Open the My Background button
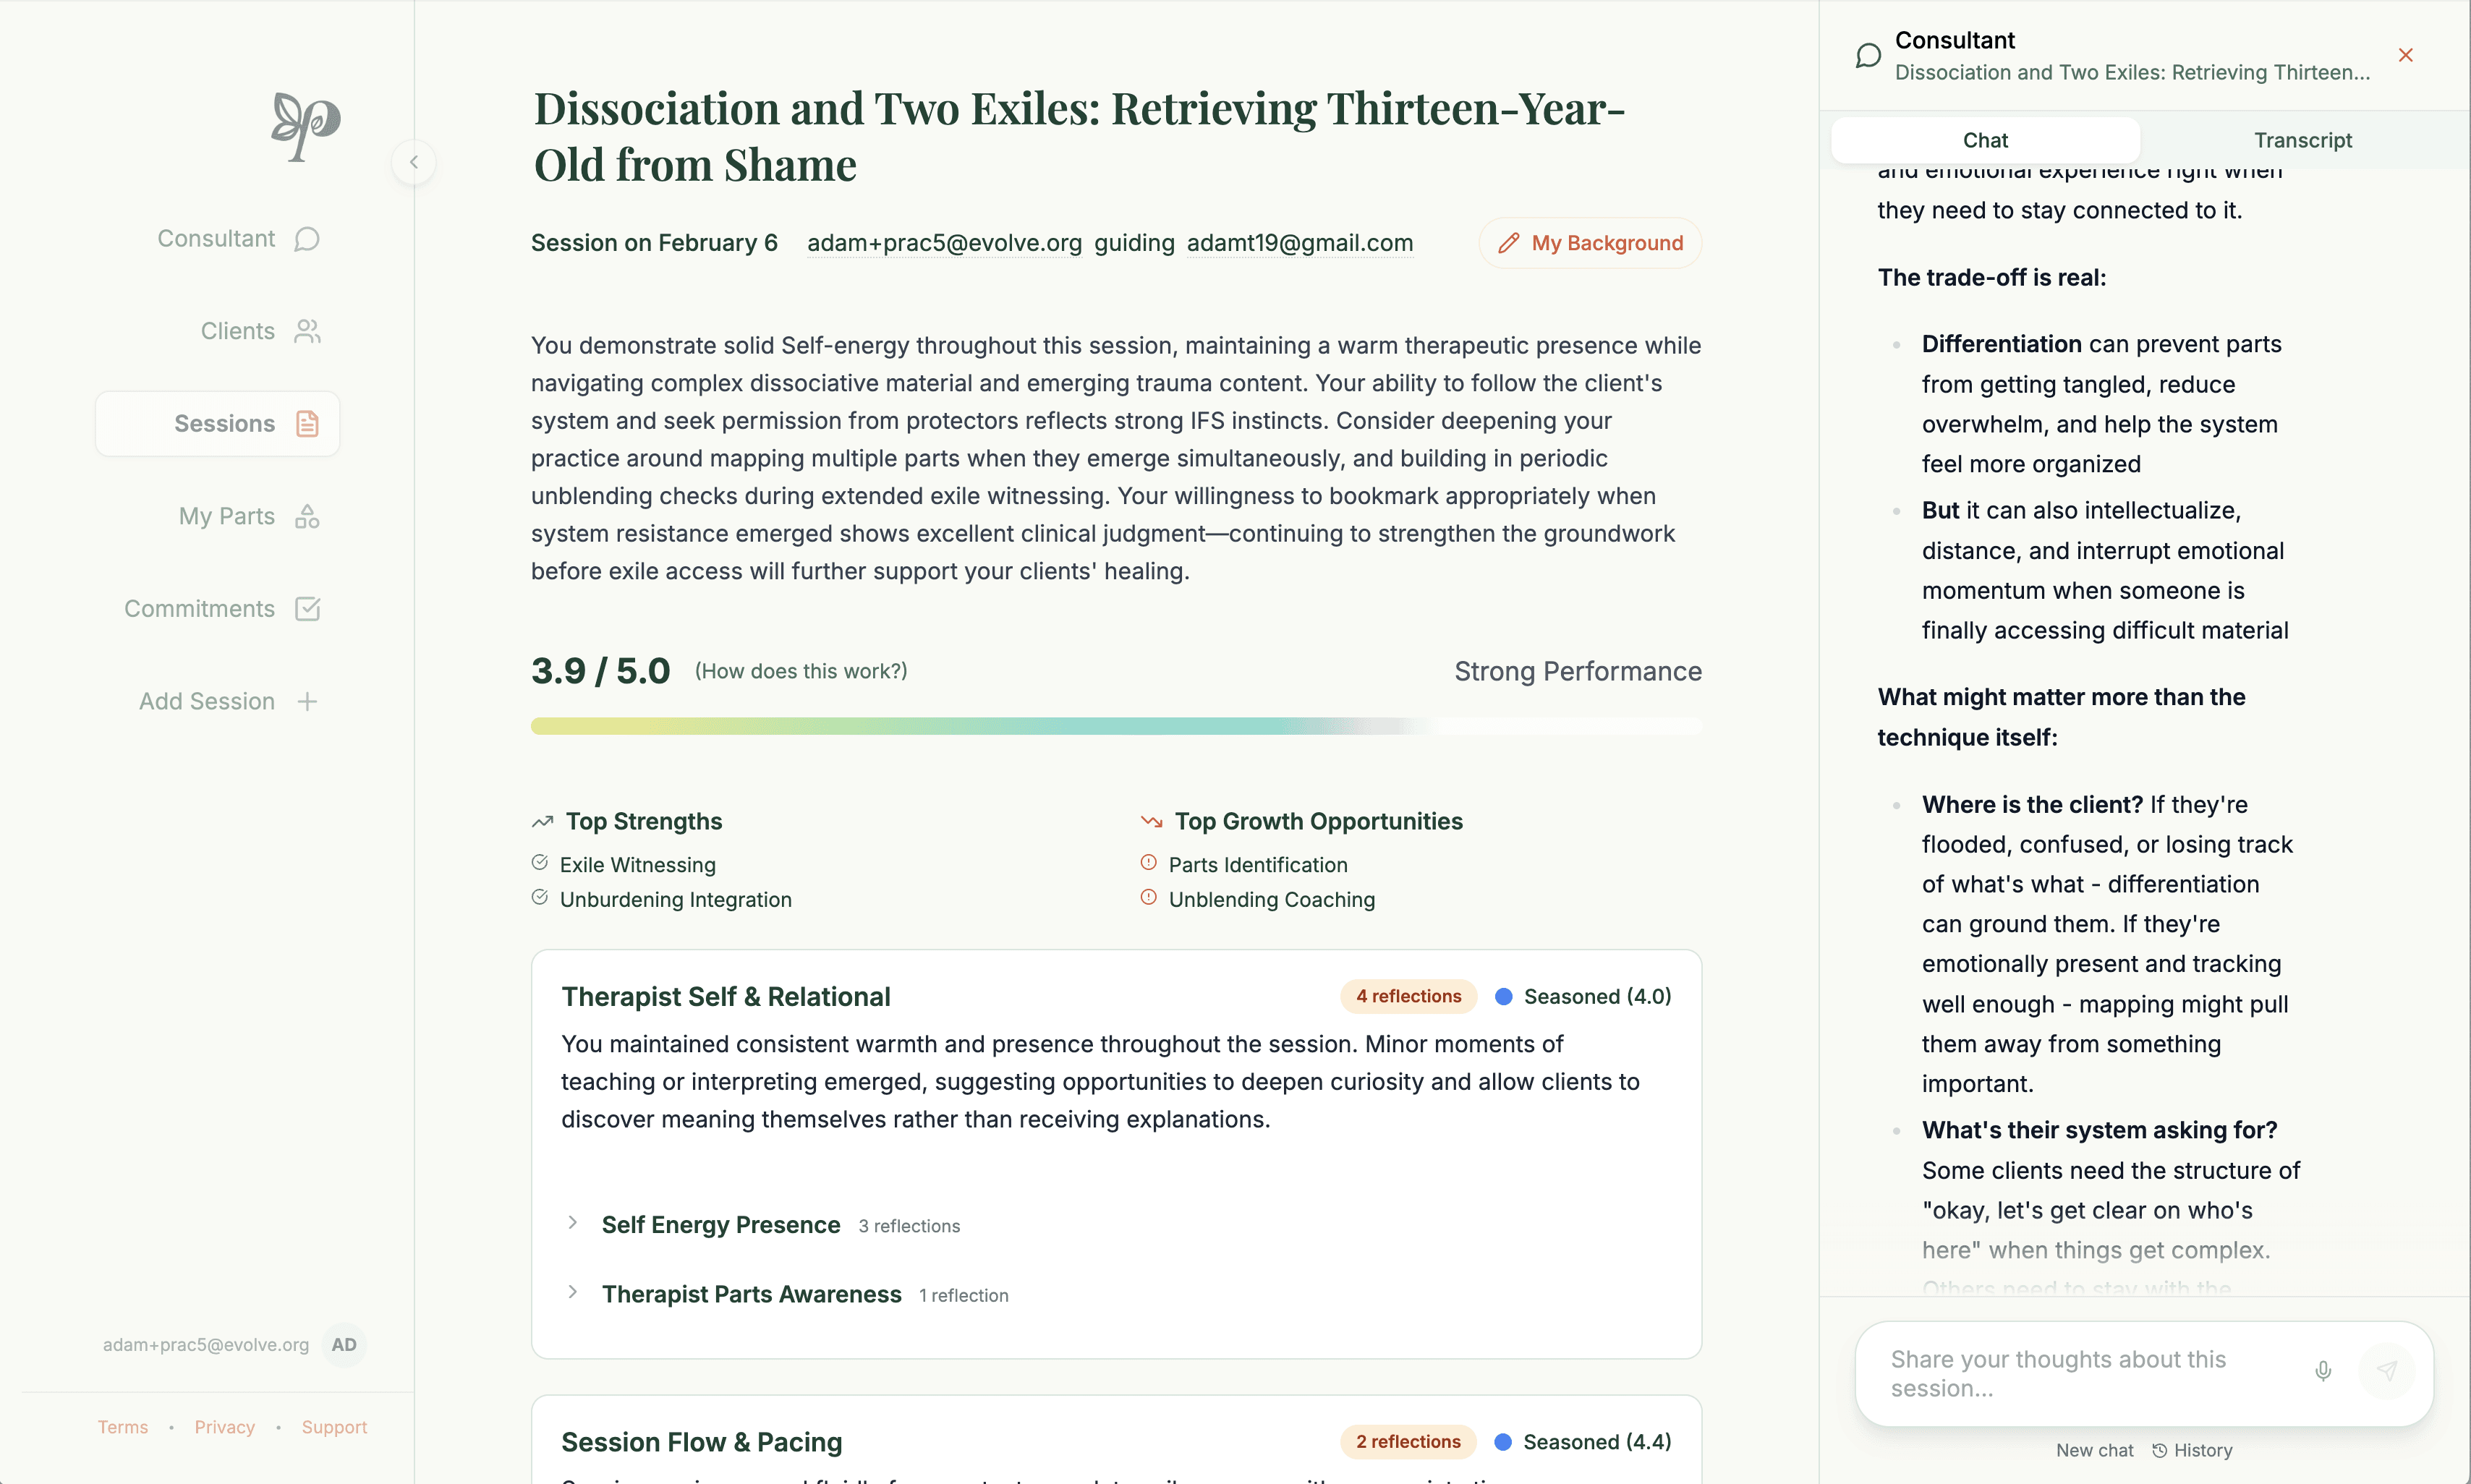The width and height of the screenshot is (2471, 1484). [x=1590, y=243]
